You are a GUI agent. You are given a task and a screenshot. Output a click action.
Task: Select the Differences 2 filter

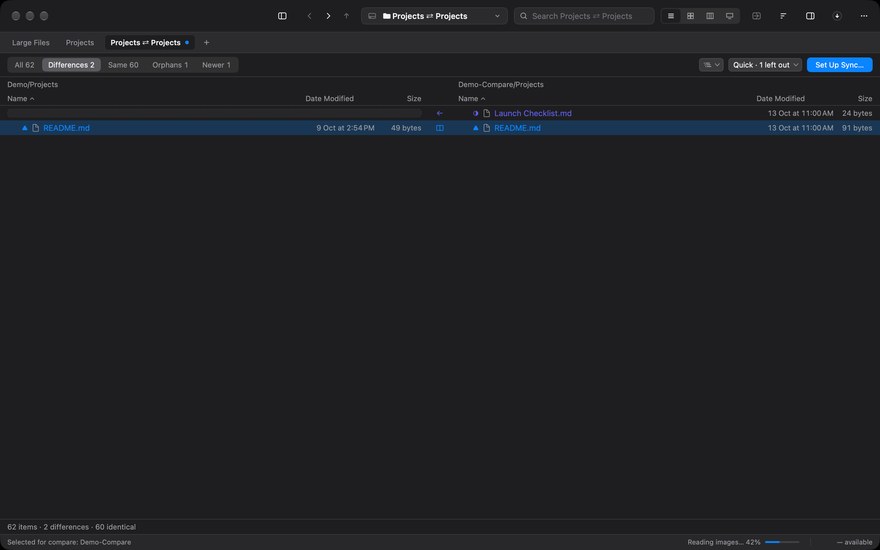[x=71, y=65]
